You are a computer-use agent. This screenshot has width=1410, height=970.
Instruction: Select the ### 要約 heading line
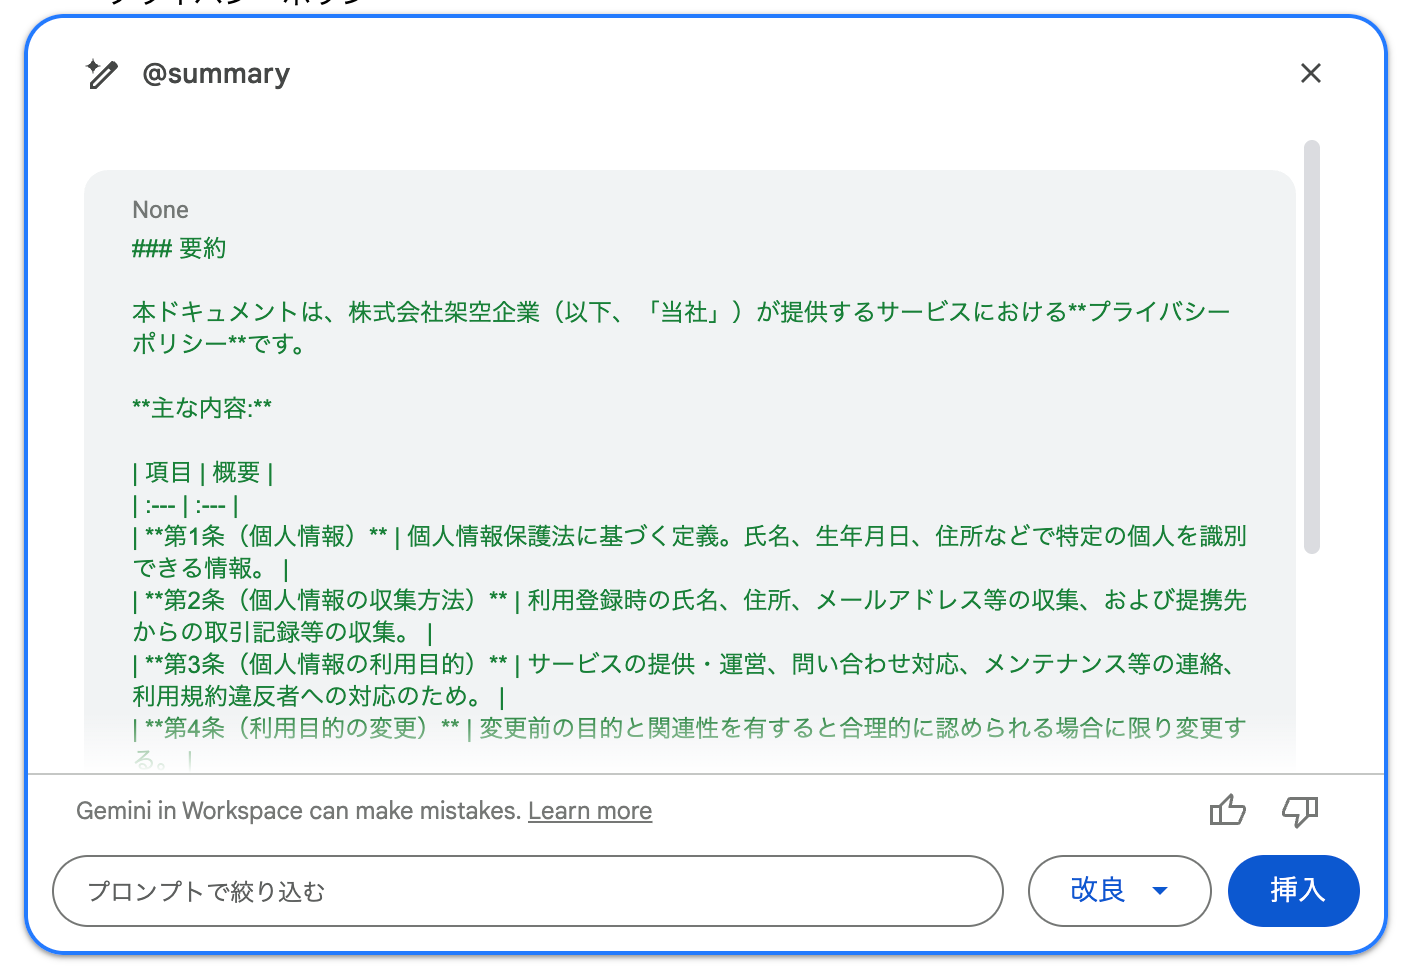180,248
